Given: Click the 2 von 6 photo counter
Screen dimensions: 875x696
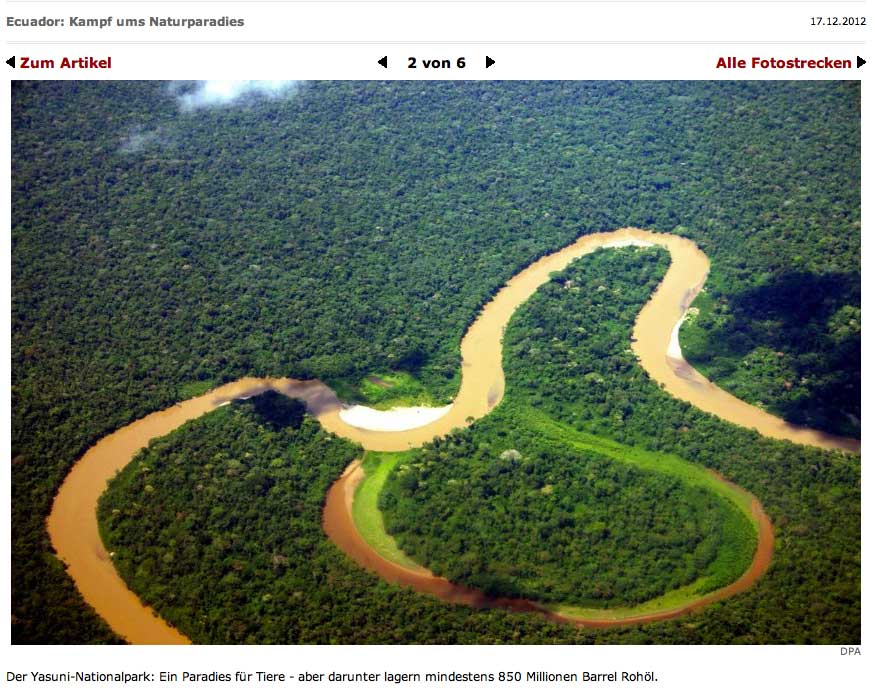Looking at the screenshot, I should pyautogui.click(x=436, y=63).
